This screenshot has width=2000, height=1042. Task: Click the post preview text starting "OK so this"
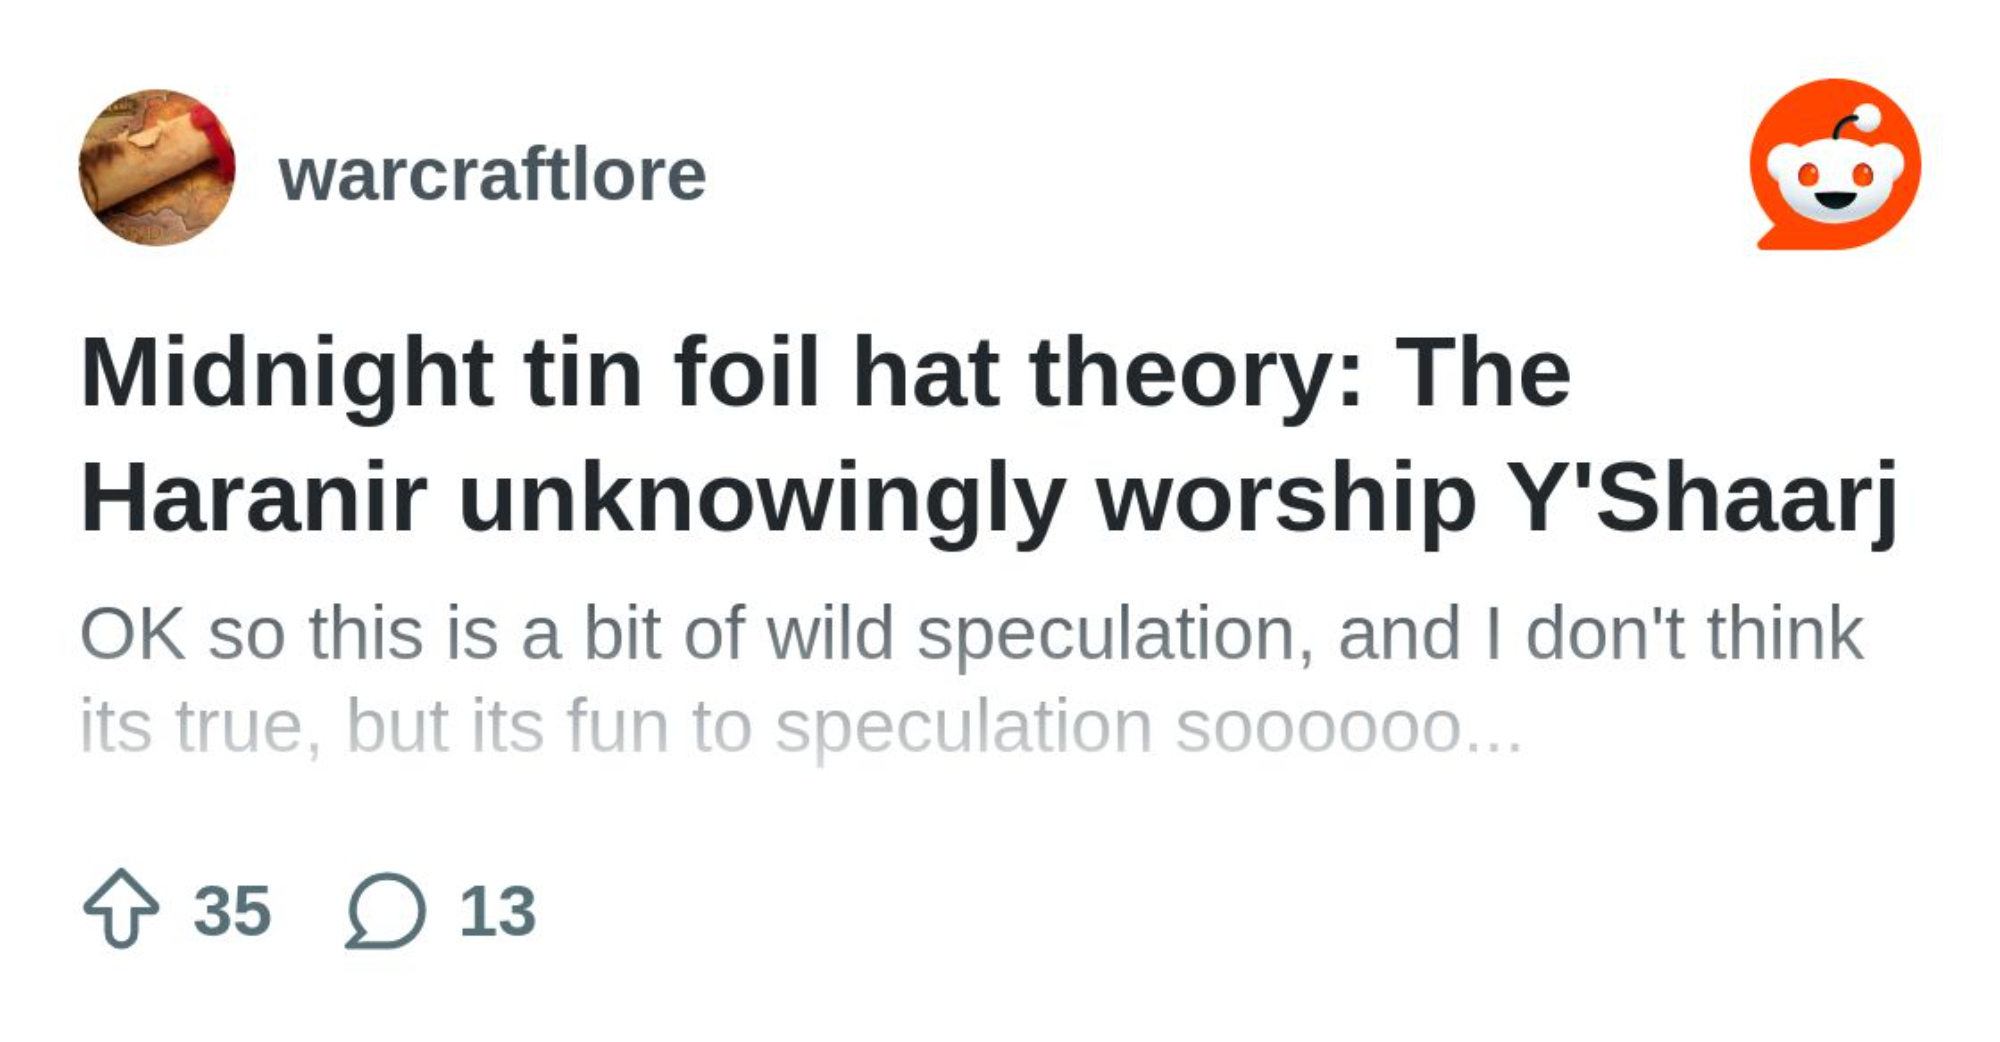970,634
